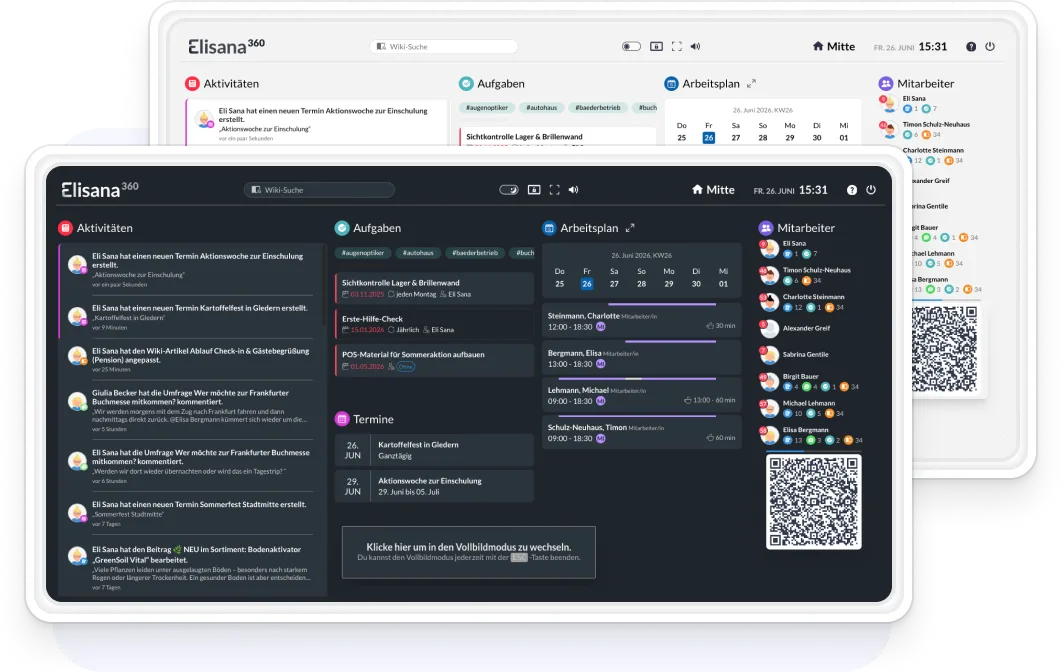The image size is (1062, 672).
Task: Click Elisana 360 logo in dark dashboard
Action: 100,190
